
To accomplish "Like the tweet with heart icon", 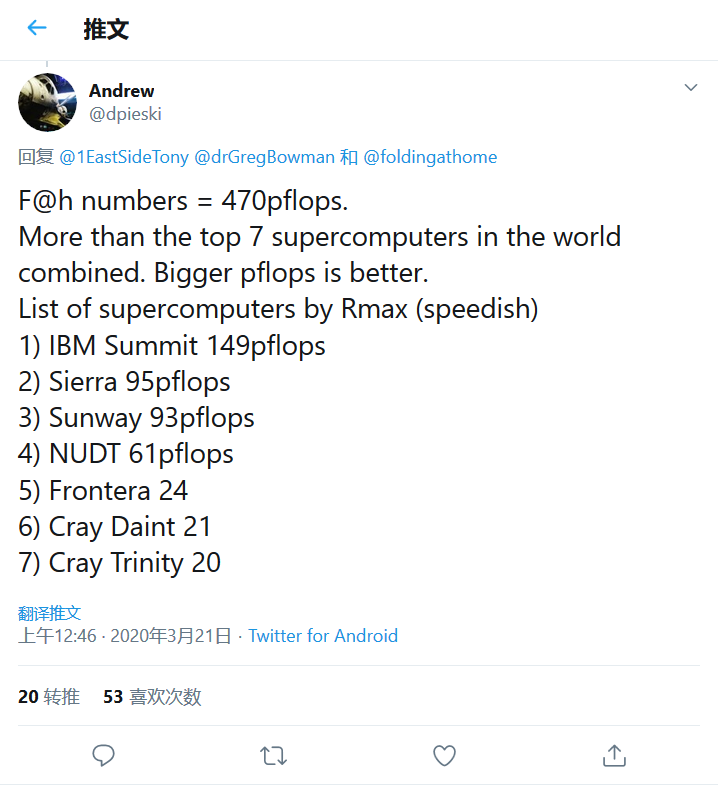I will 444,755.
